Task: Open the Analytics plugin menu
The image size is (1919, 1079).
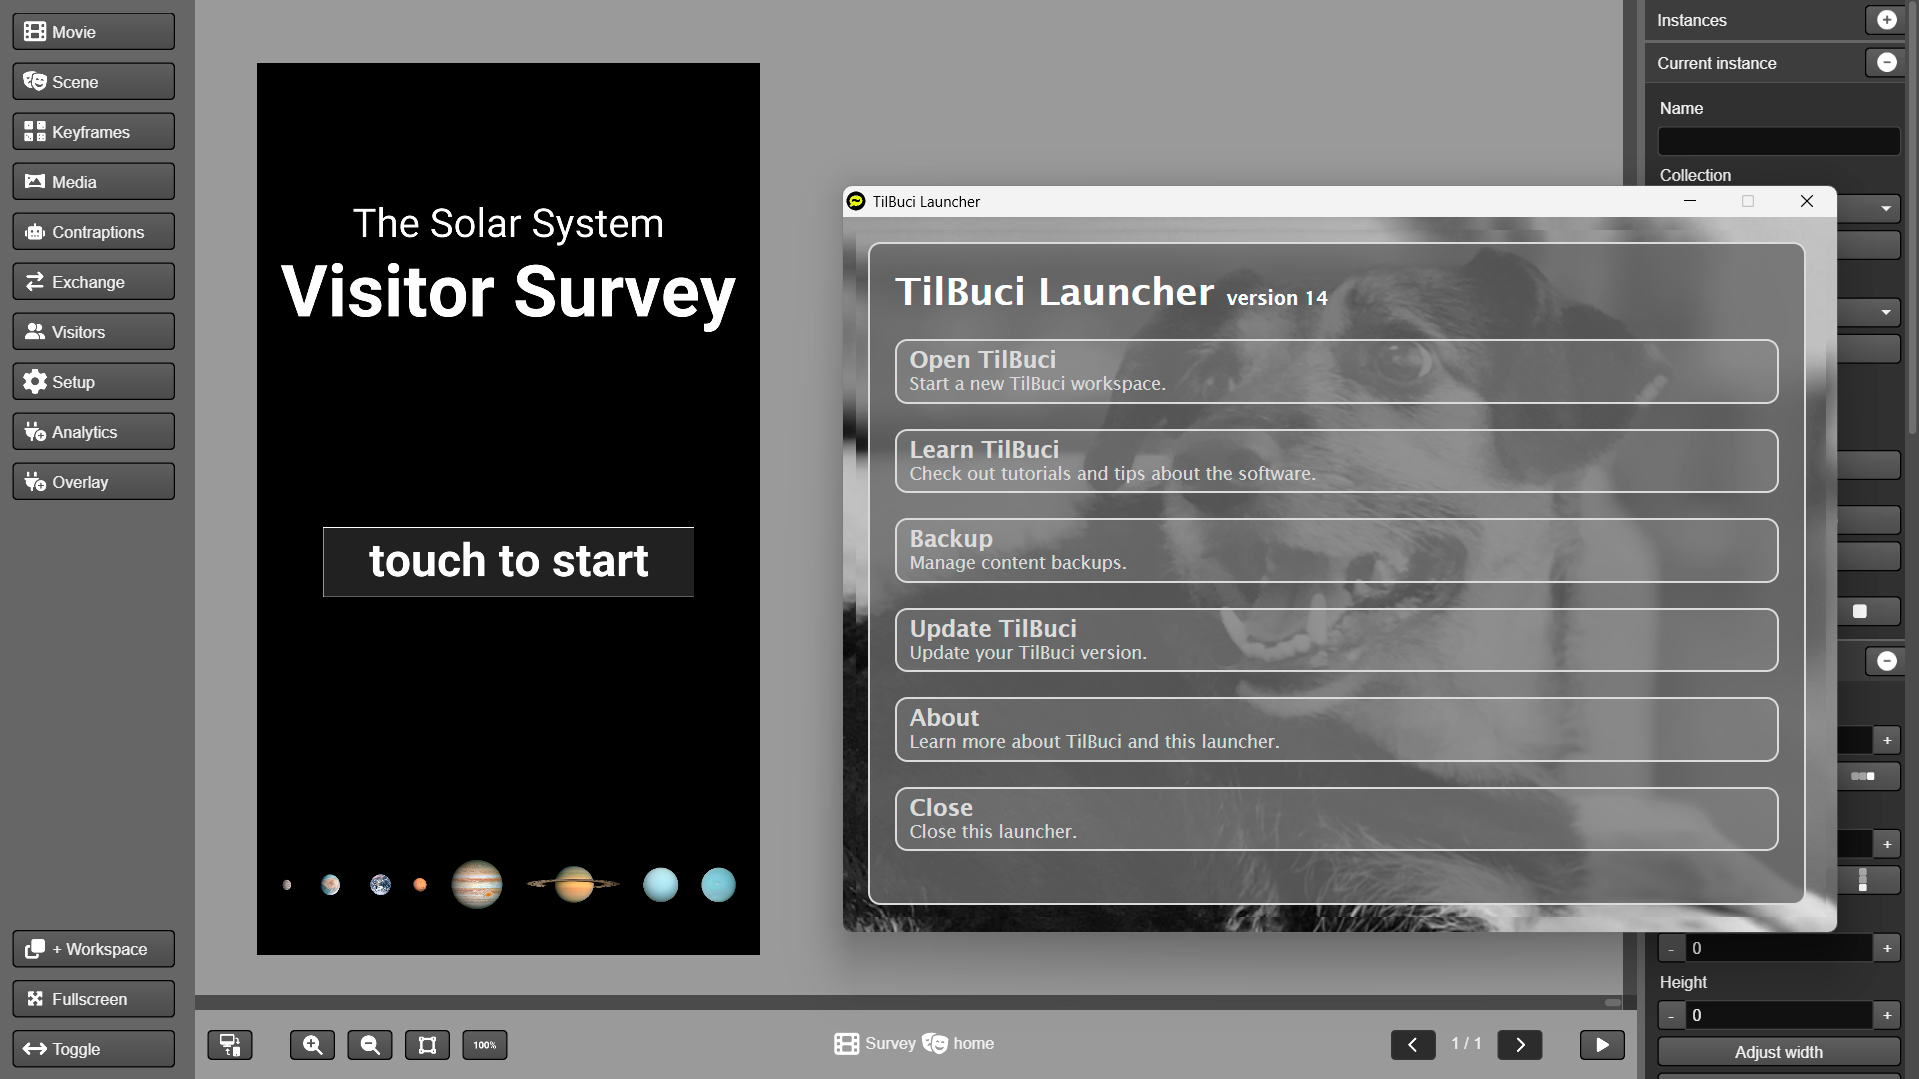Action: coord(94,432)
